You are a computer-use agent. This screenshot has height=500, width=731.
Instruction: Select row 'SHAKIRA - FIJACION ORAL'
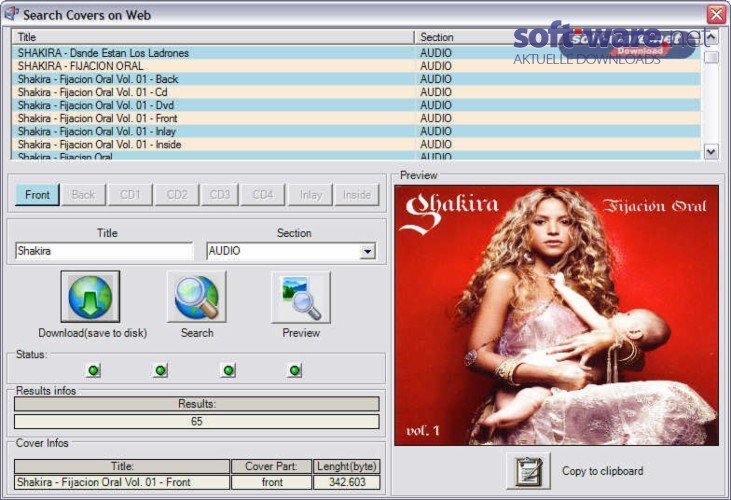357,66
